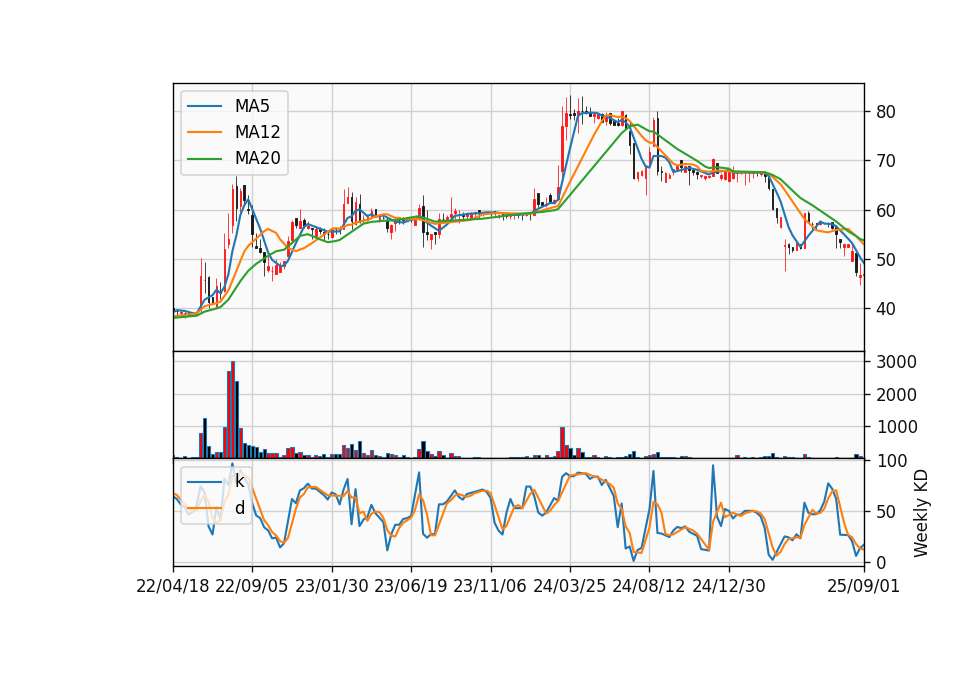Viewport: 960px width, 690px height.
Task: Click the 23/01/30 date tick label
Action: 332,586
